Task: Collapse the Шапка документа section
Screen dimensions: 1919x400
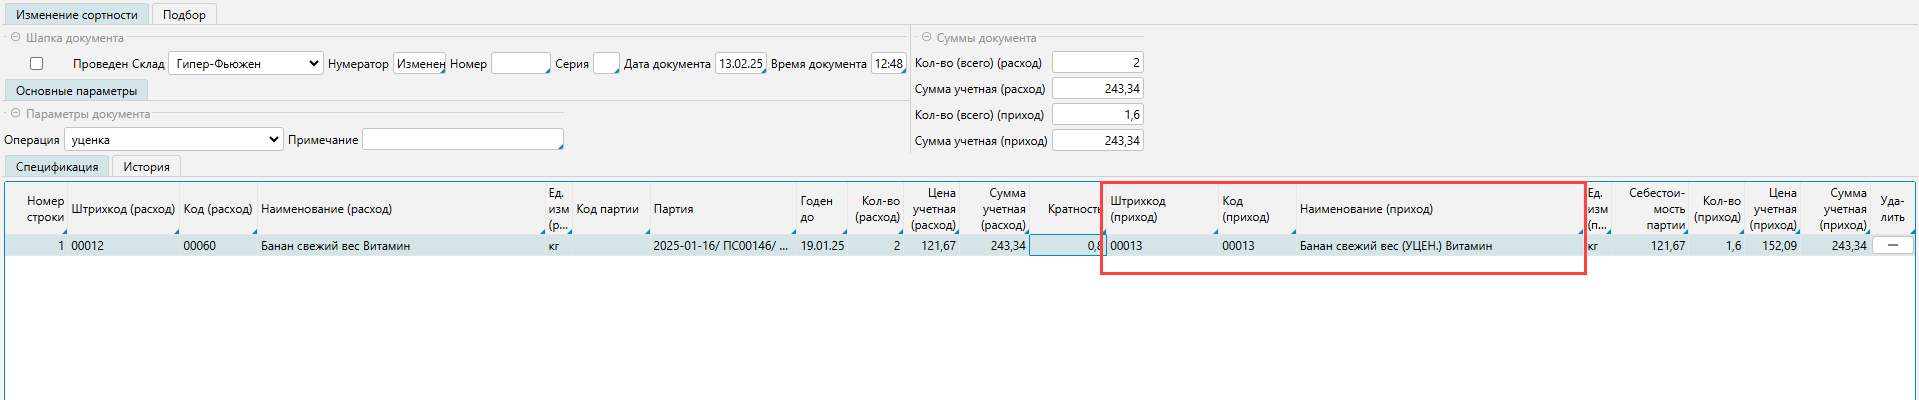Action: coord(15,38)
